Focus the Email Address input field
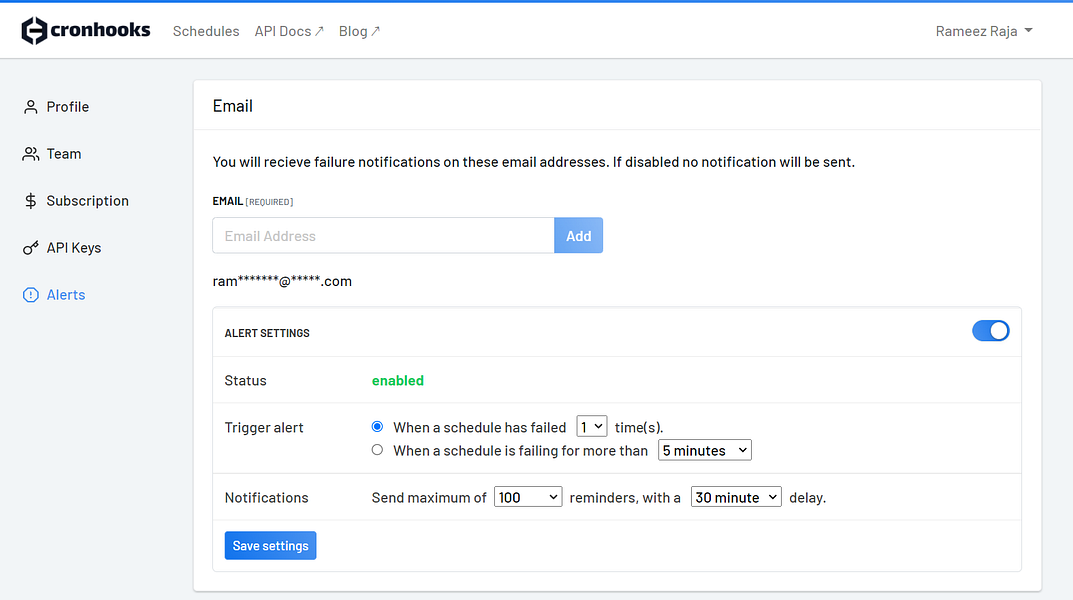 tap(383, 236)
